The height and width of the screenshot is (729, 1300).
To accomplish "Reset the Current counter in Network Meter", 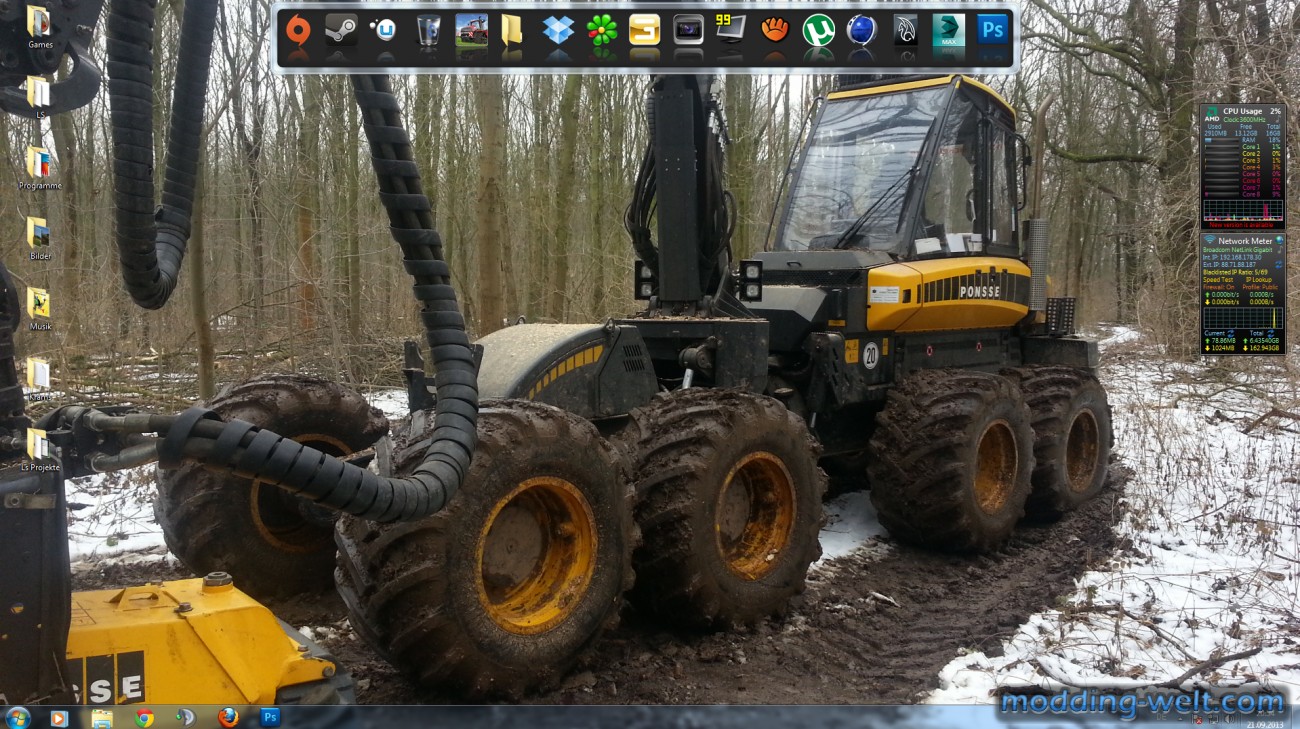I will coord(1233,333).
